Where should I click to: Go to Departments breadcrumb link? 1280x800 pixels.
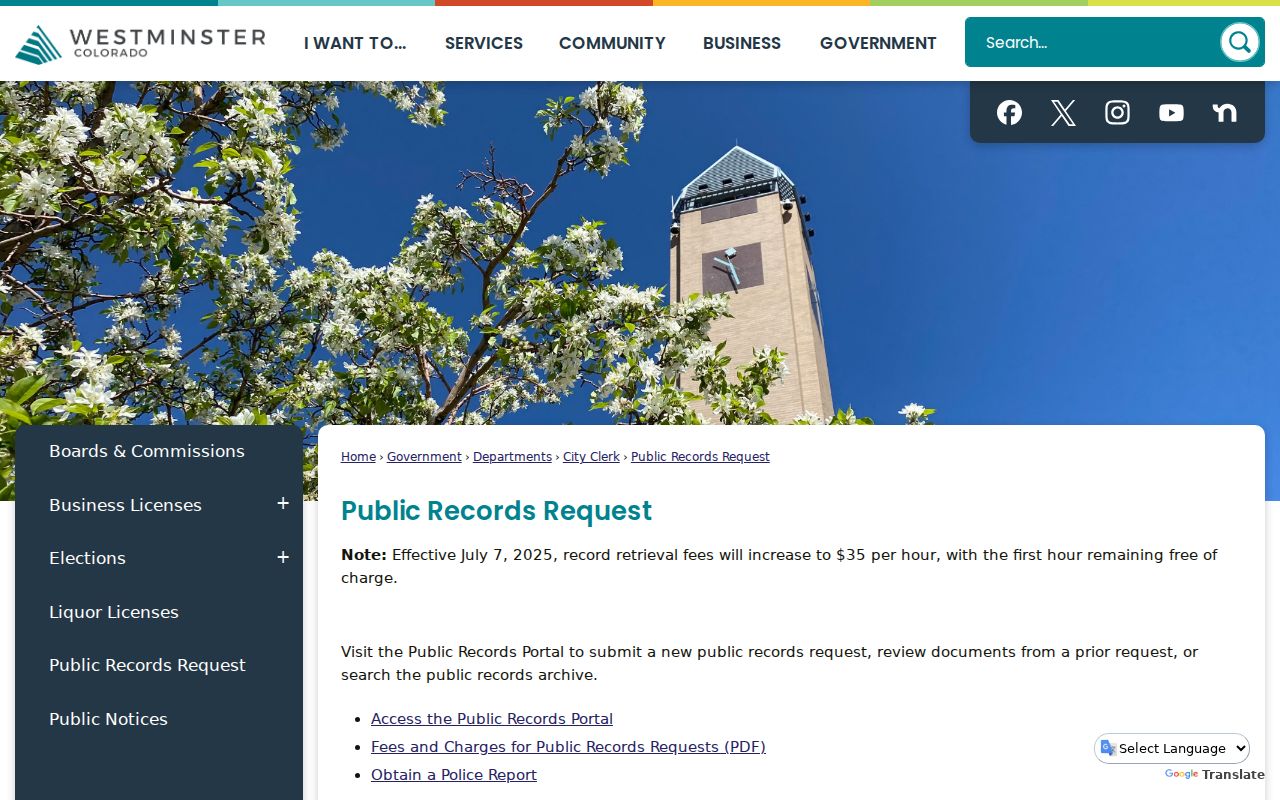click(512, 457)
